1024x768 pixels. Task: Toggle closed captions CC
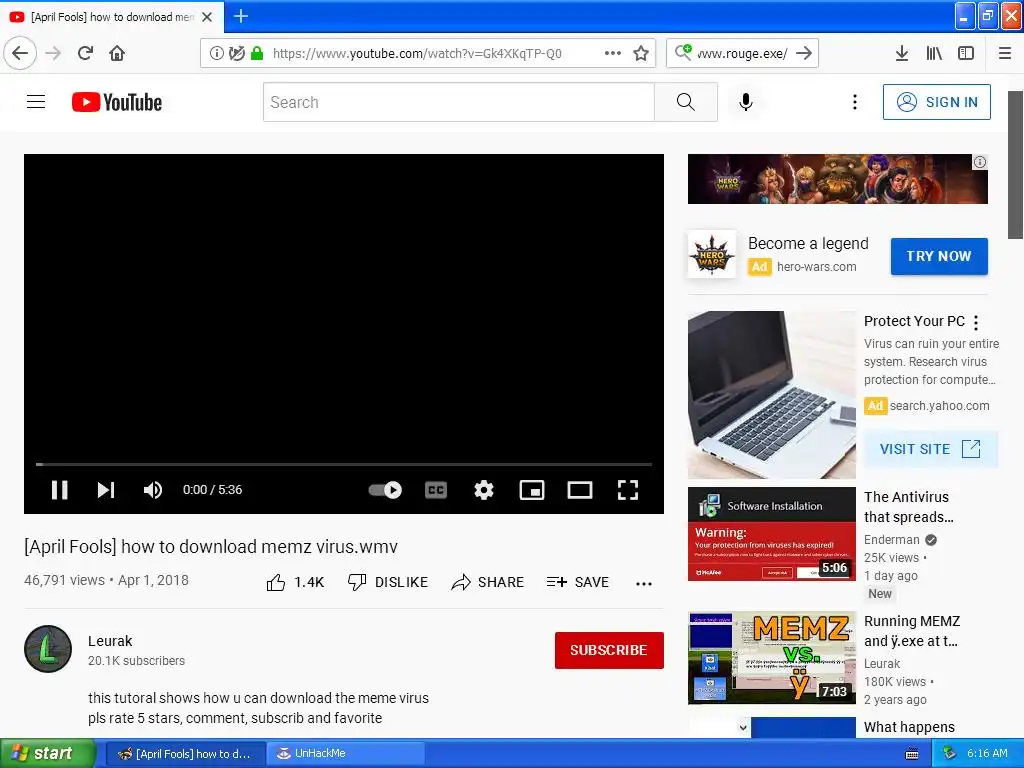pos(436,490)
